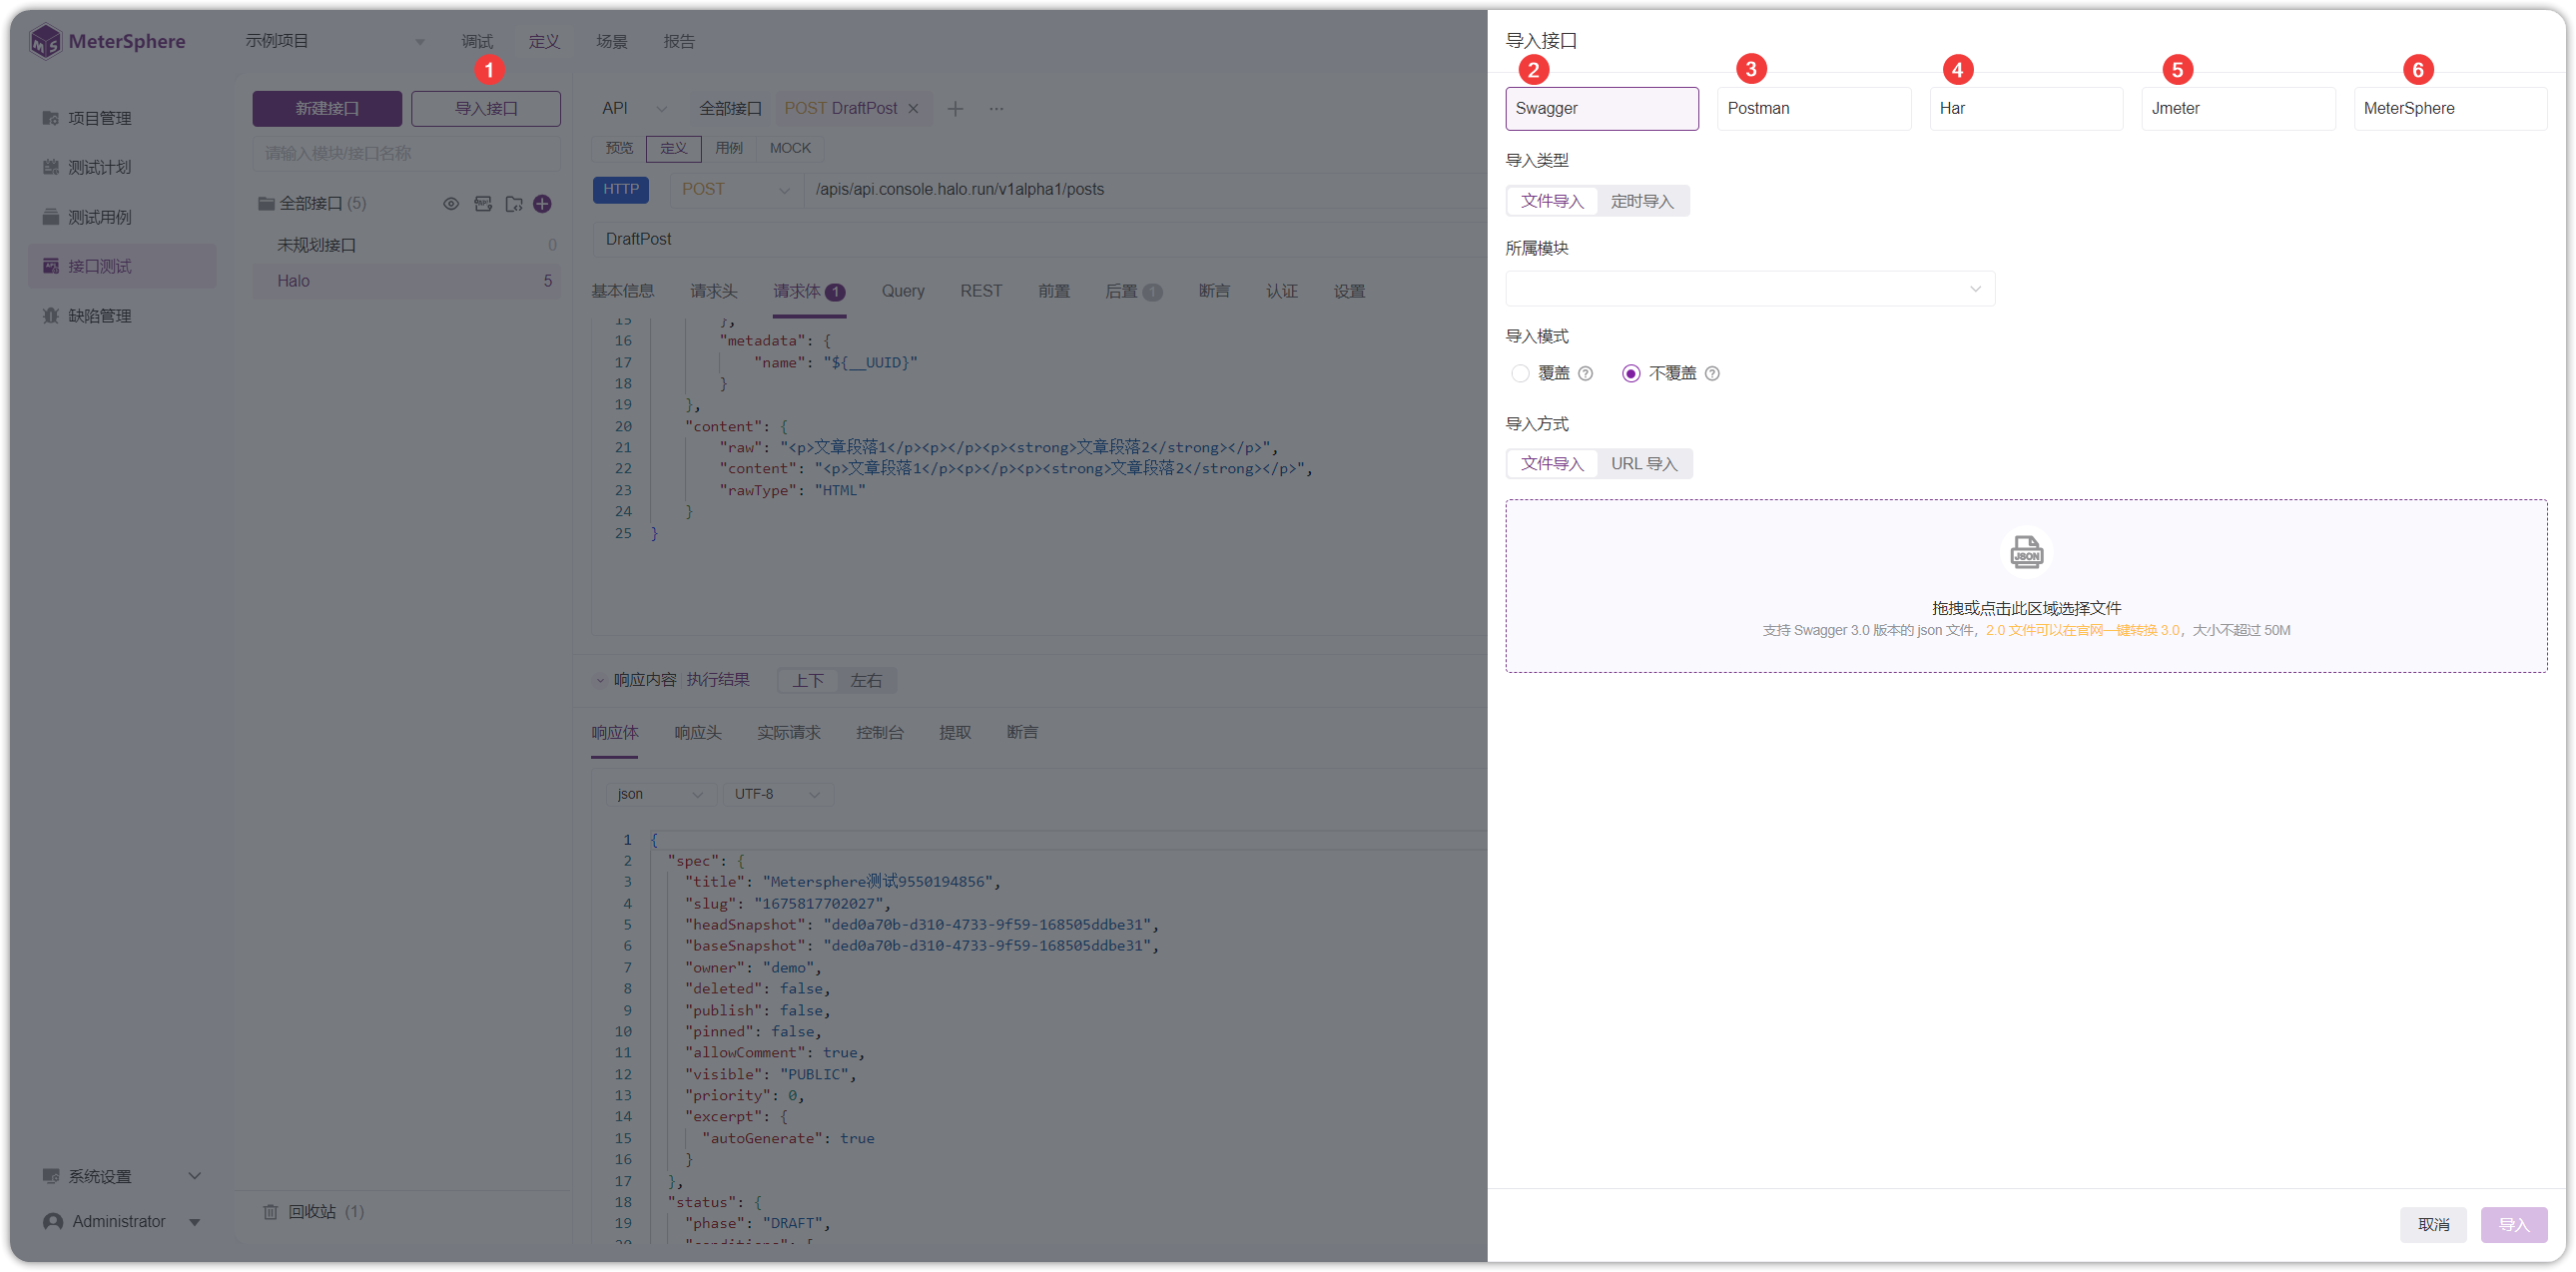Click the 请输入模块/接口名称 search field
The width and height of the screenshot is (2576, 1272).
[406, 153]
